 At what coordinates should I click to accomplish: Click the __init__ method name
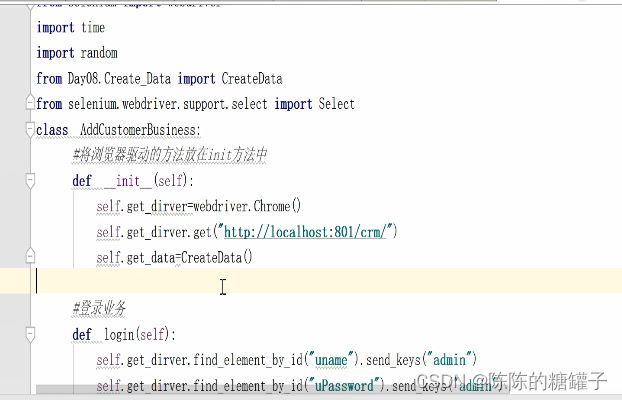pos(128,181)
